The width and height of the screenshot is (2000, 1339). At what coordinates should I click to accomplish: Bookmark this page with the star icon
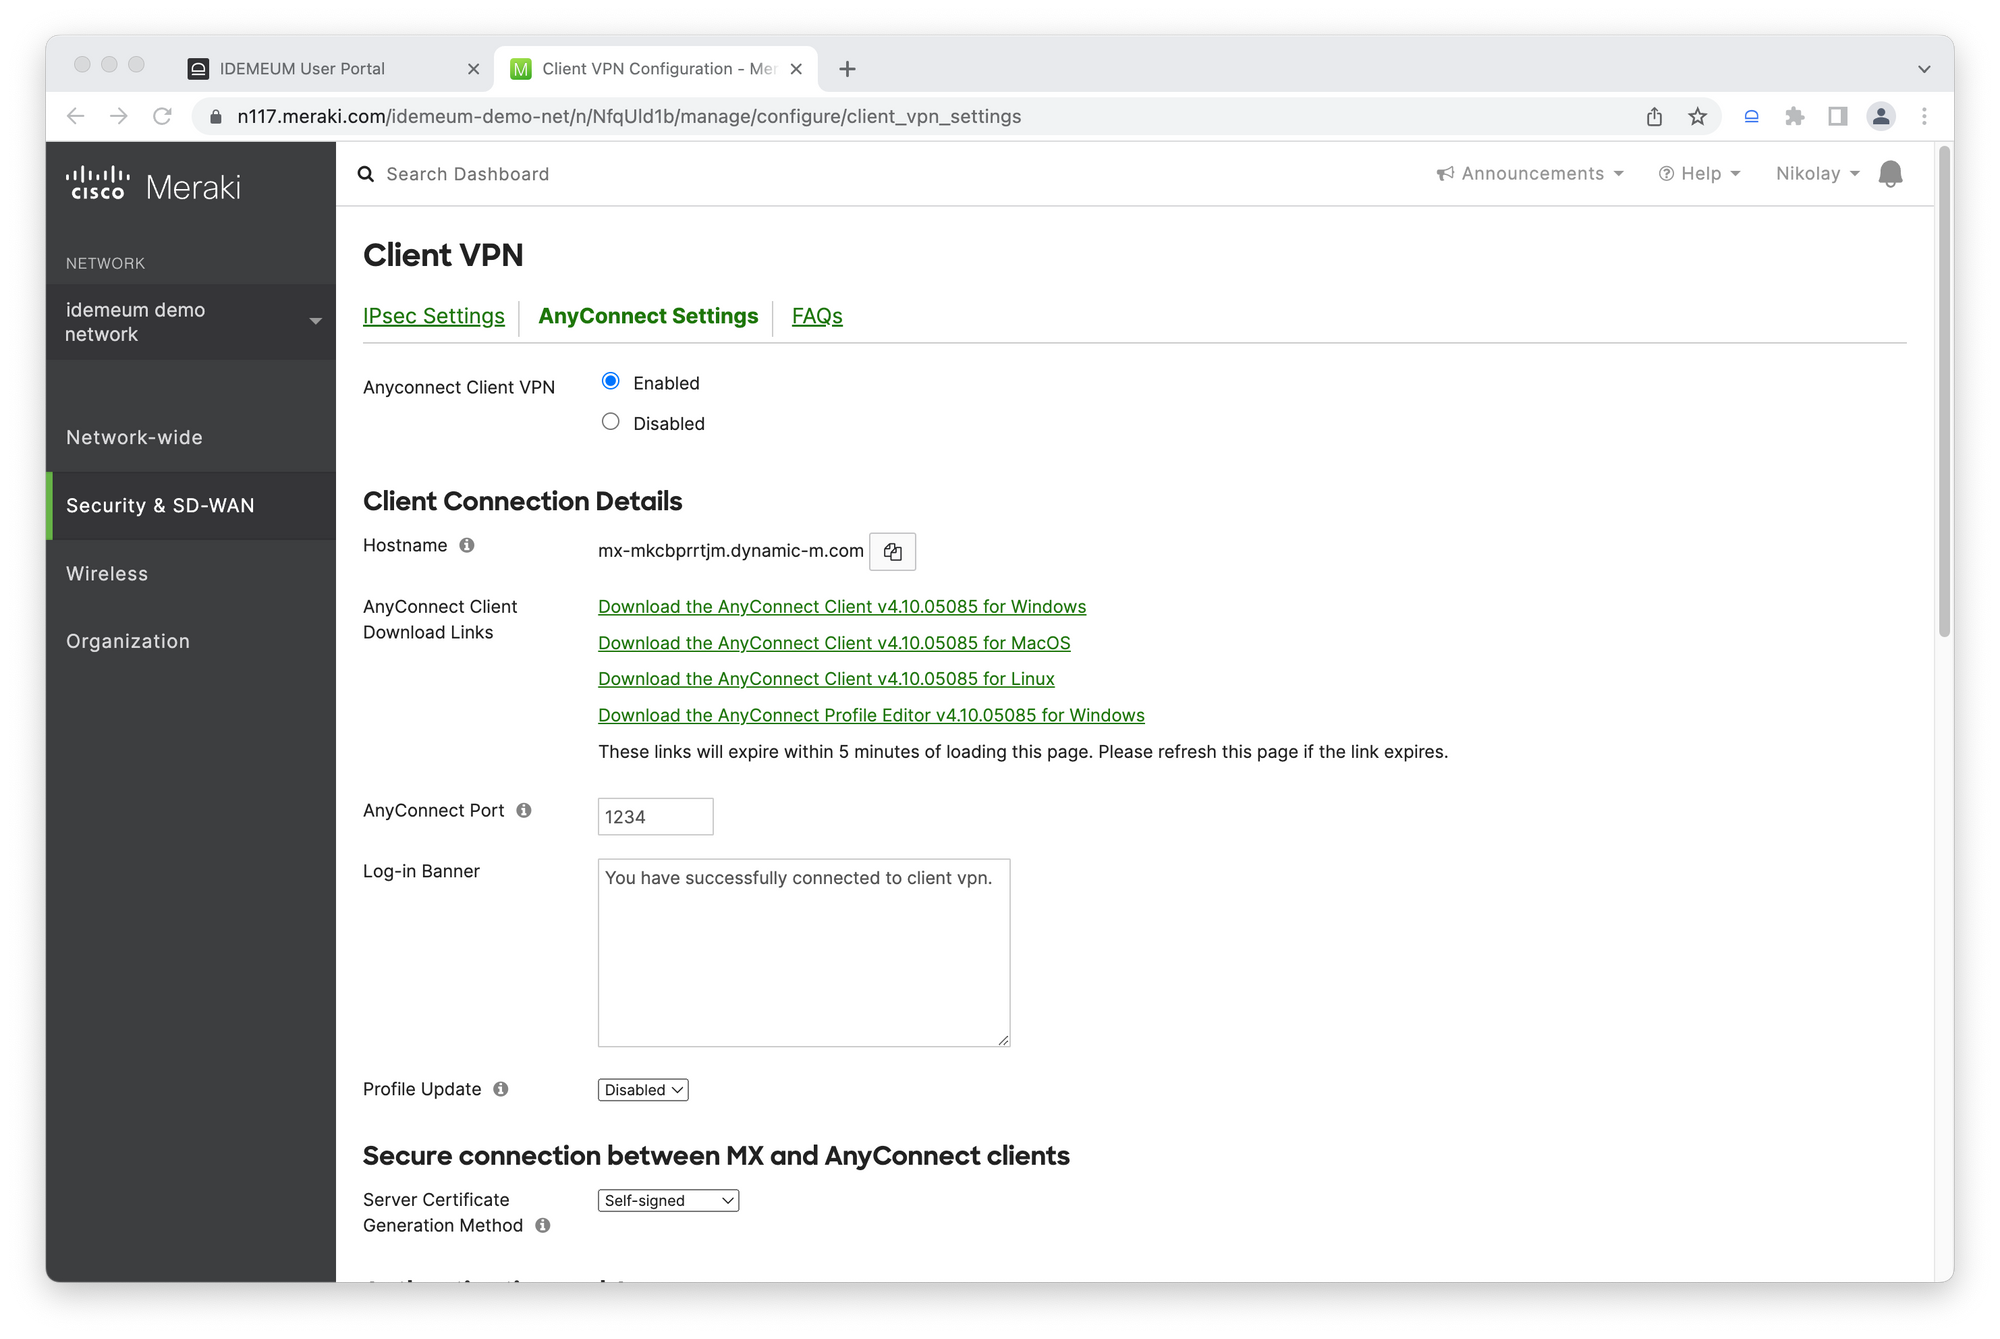click(1697, 116)
